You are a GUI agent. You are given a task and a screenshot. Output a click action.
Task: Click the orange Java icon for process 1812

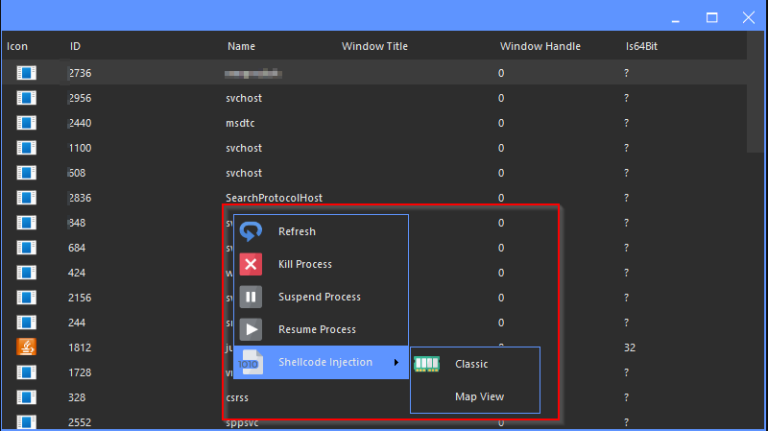pyautogui.click(x=26, y=347)
